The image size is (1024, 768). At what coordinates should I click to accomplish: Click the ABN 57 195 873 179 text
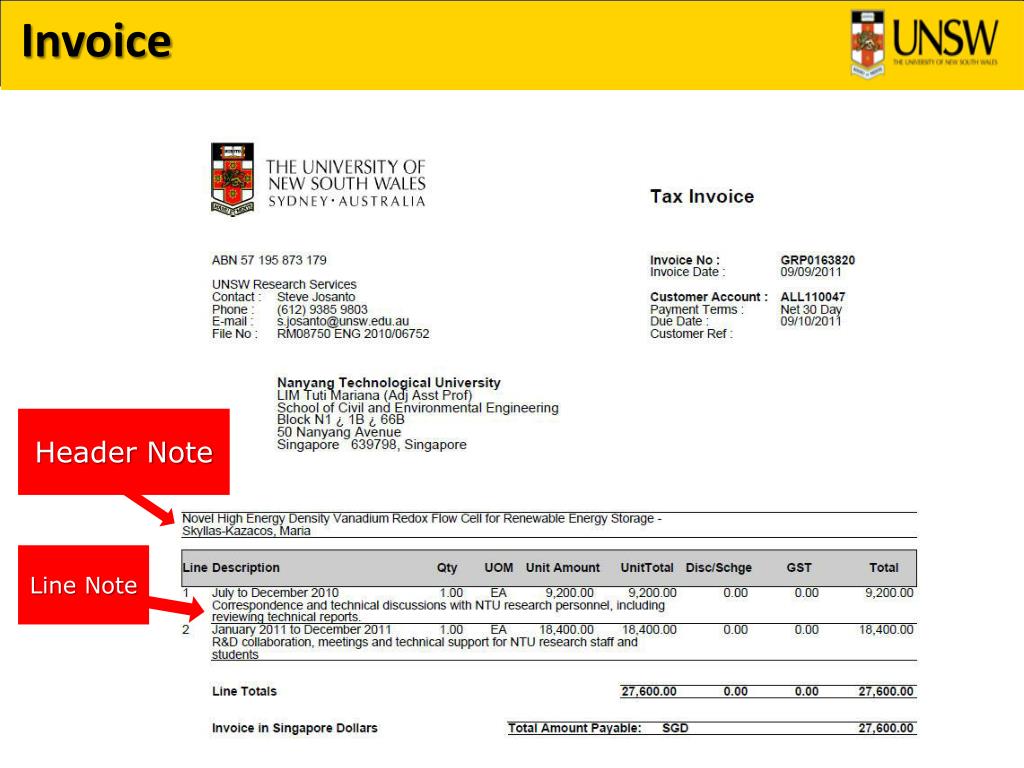269,260
